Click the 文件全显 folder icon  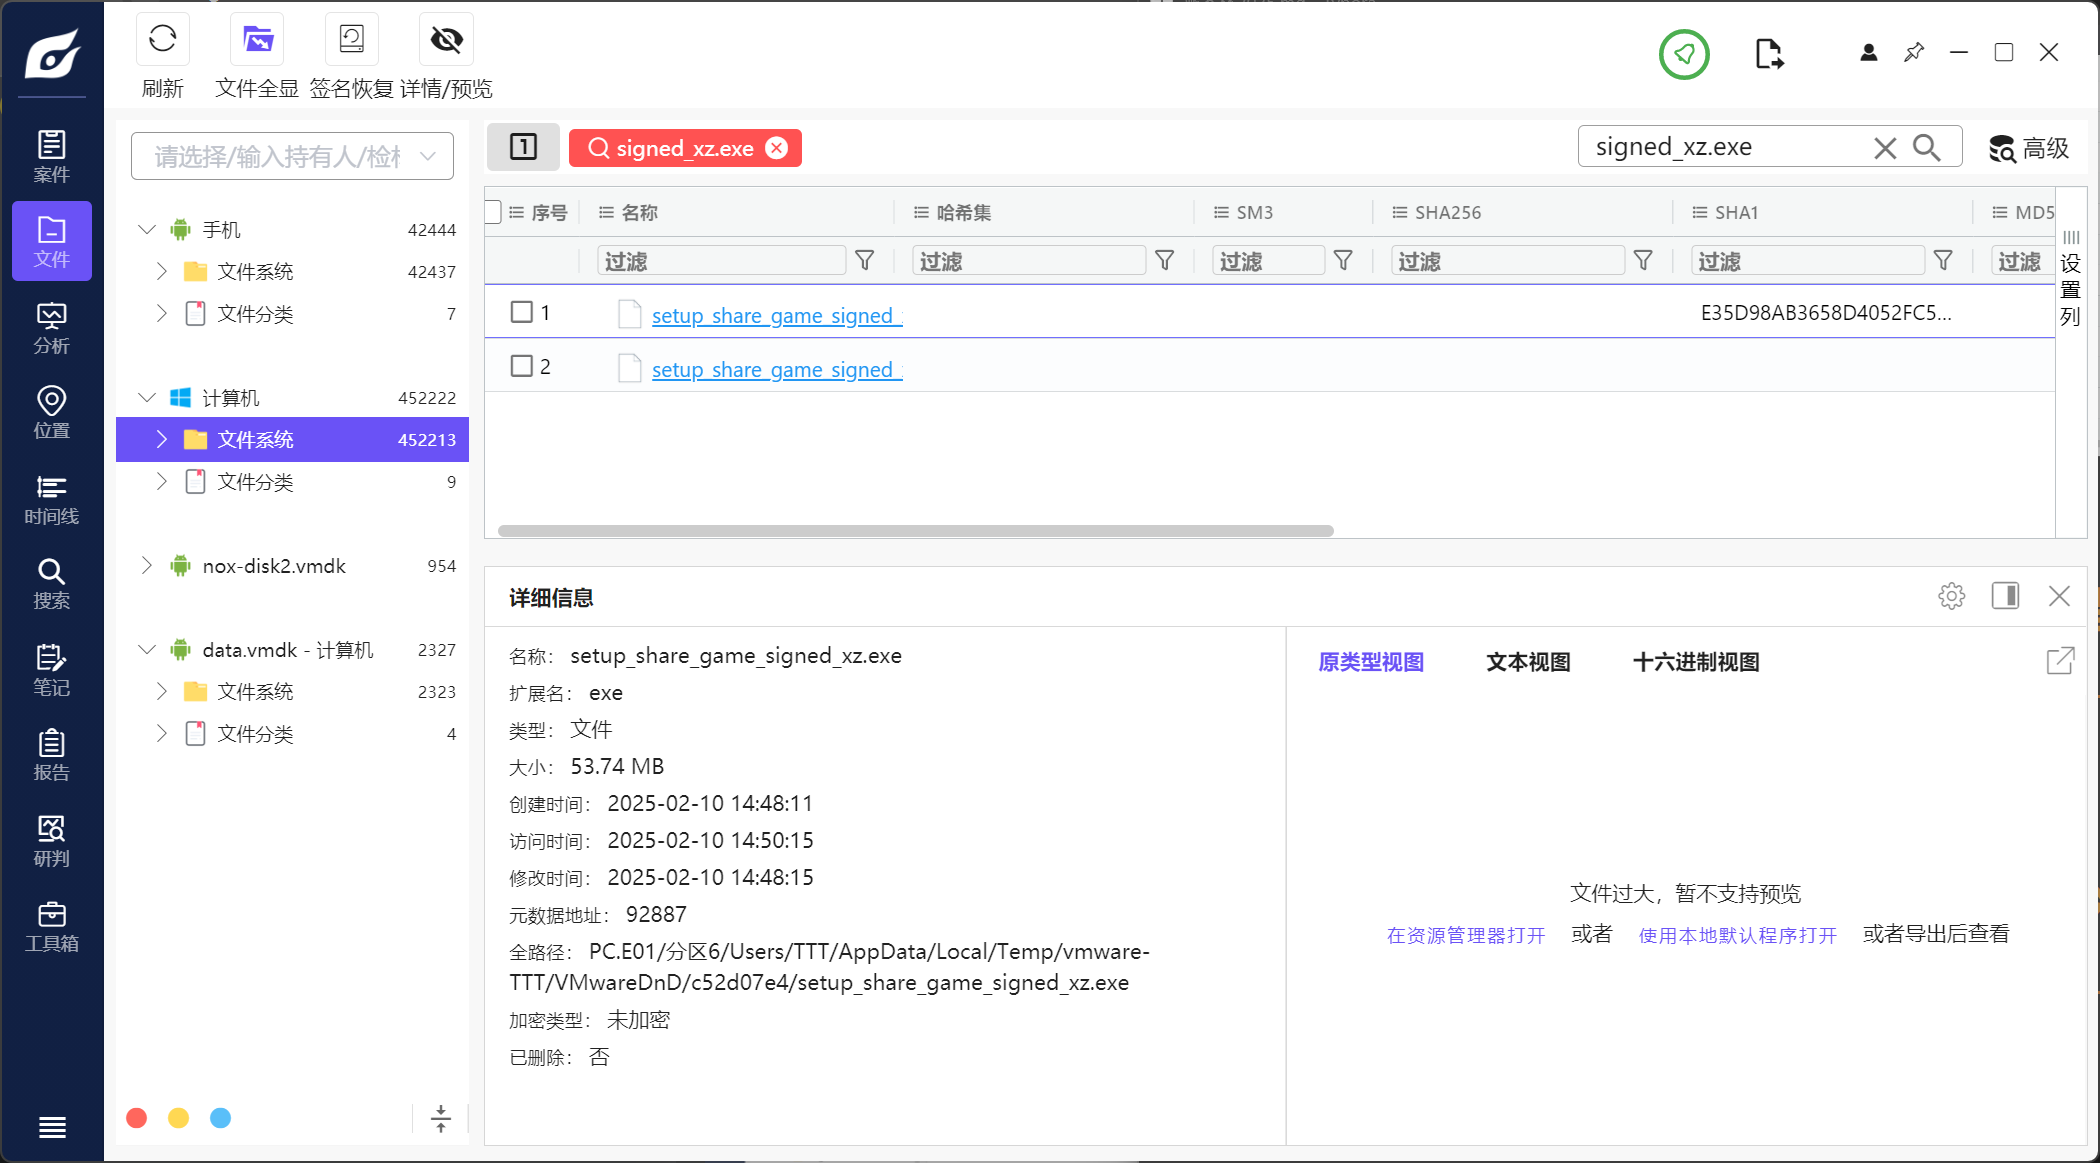click(257, 40)
